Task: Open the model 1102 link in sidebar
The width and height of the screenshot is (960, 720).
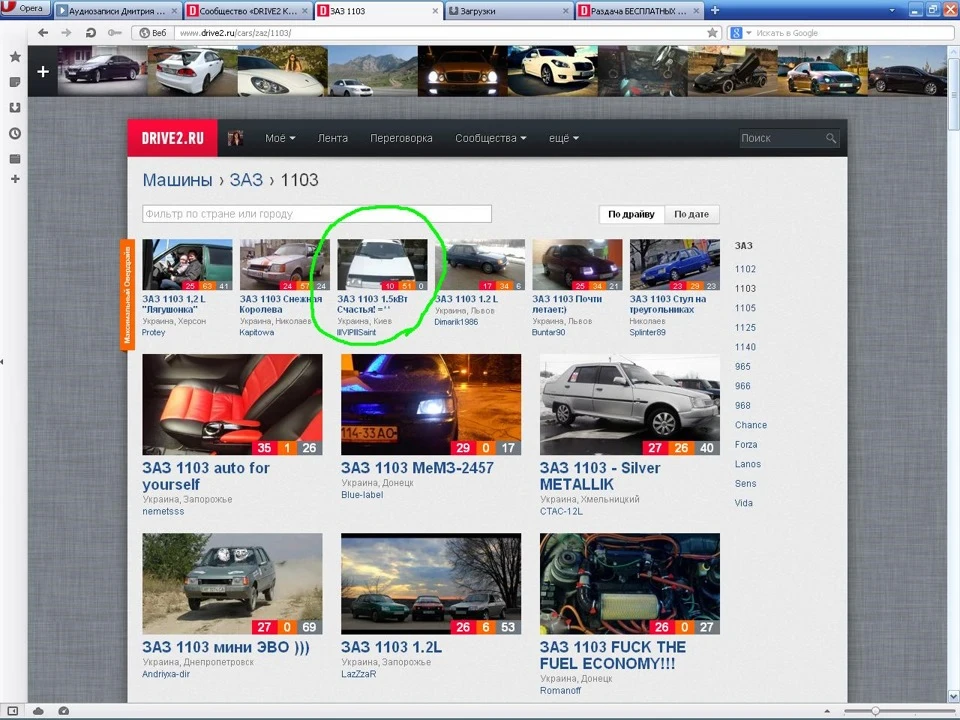Action: [745, 269]
